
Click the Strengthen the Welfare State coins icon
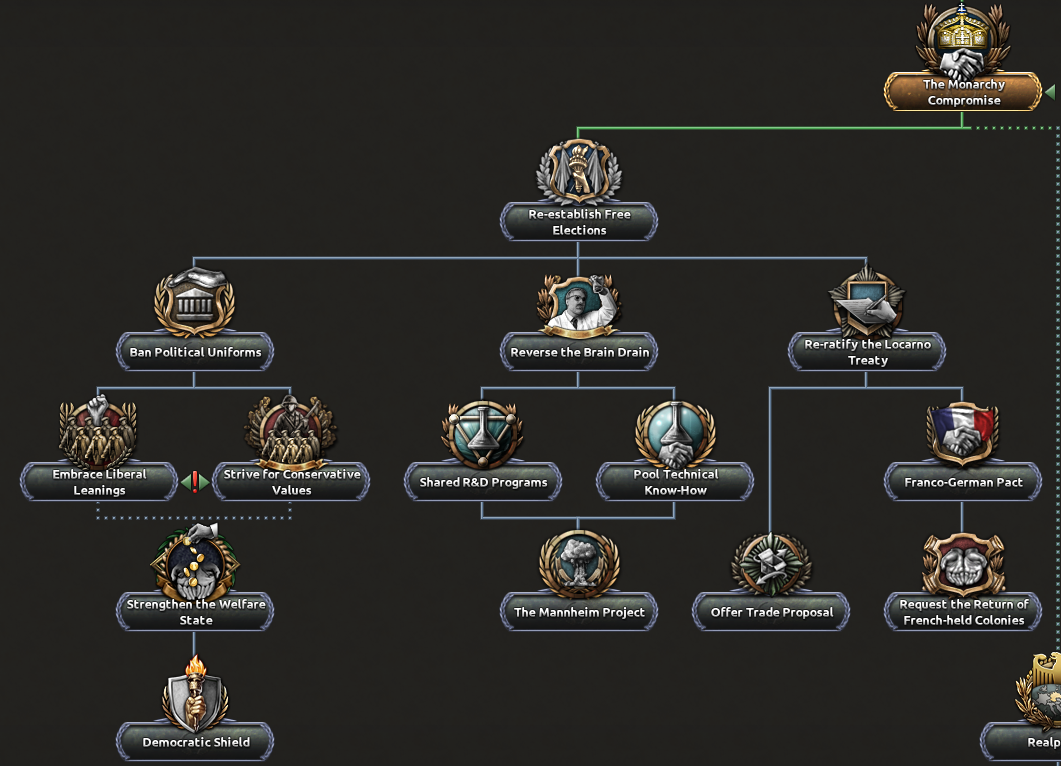coord(195,562)
